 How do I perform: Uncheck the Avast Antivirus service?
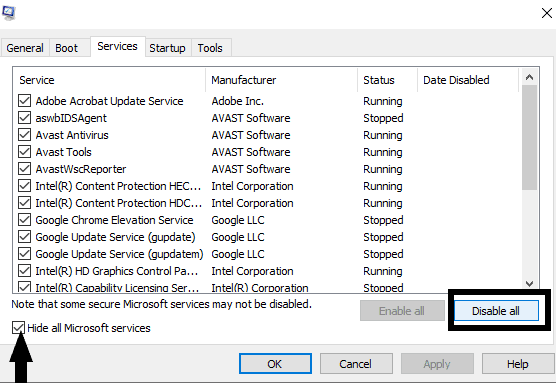tap(24, 135)
